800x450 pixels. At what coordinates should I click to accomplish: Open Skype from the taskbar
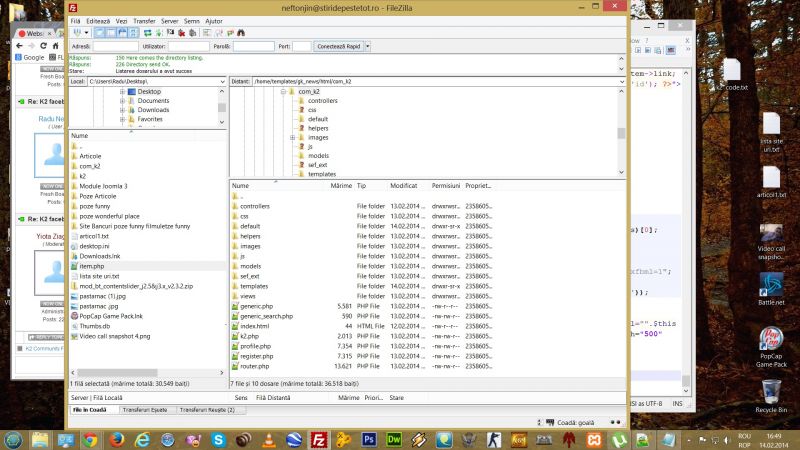click(x=218, y=439)
